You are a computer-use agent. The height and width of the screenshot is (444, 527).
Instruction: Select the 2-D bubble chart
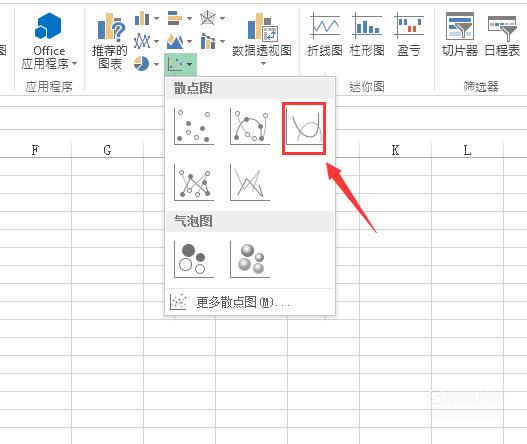pos(194,259)
